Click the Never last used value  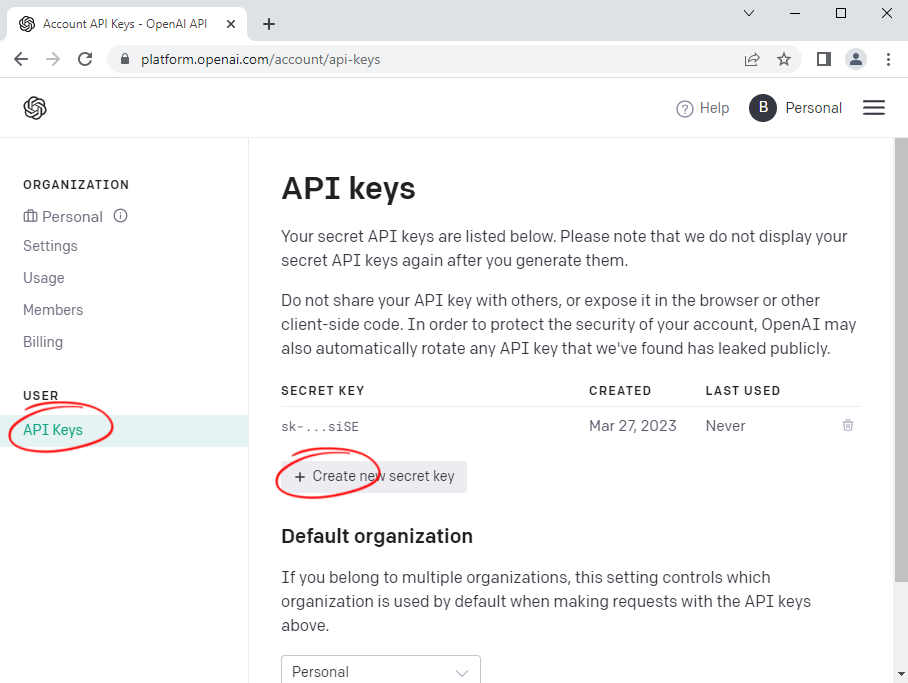(x=725, y=426)
